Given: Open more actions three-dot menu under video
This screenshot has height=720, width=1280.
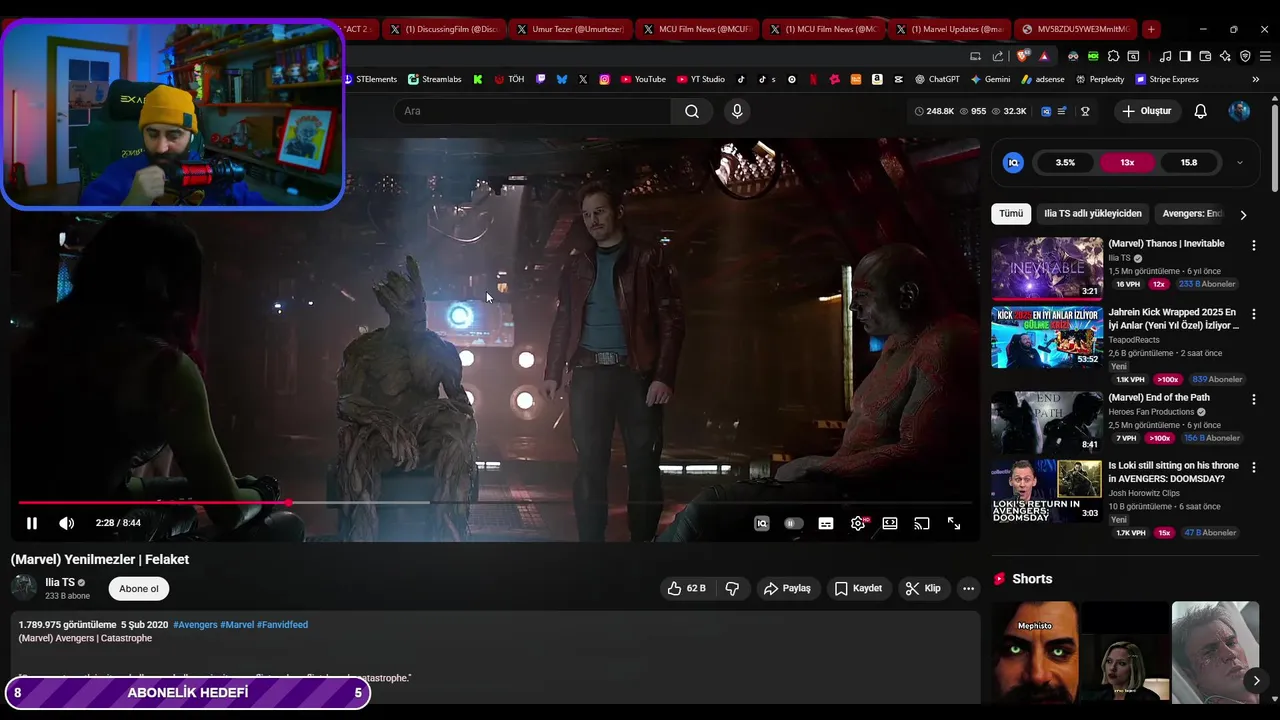Looking at the screenshot, I should (x=968, y=588).
